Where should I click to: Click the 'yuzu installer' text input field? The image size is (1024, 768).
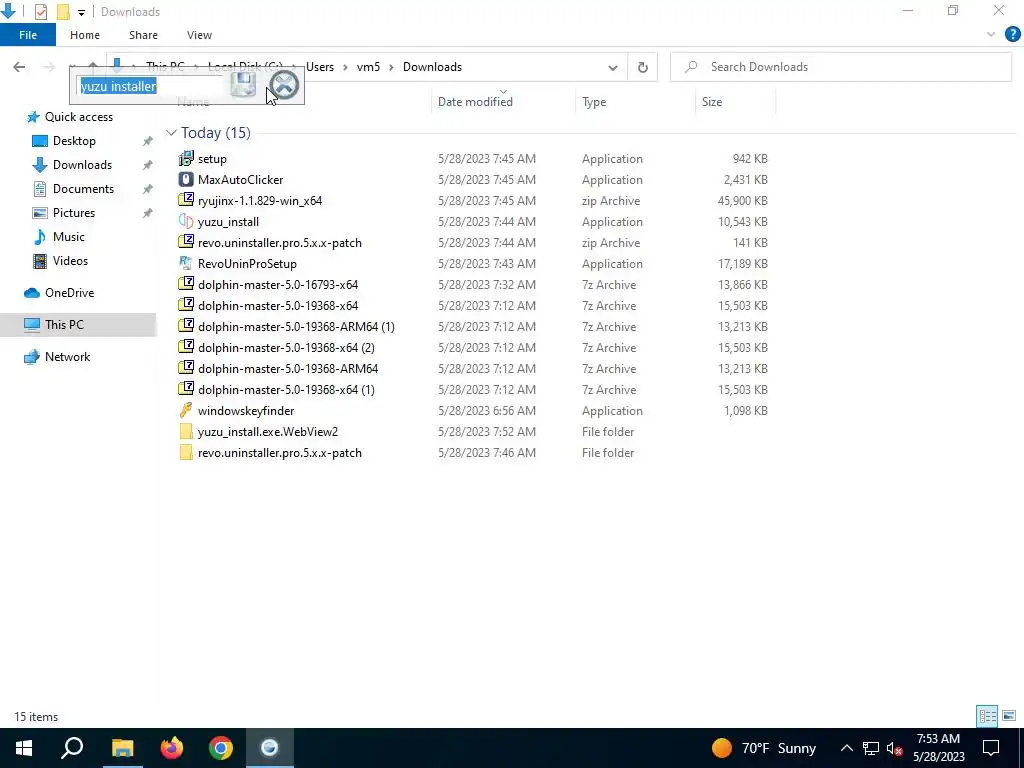click(x=151, y=86)
